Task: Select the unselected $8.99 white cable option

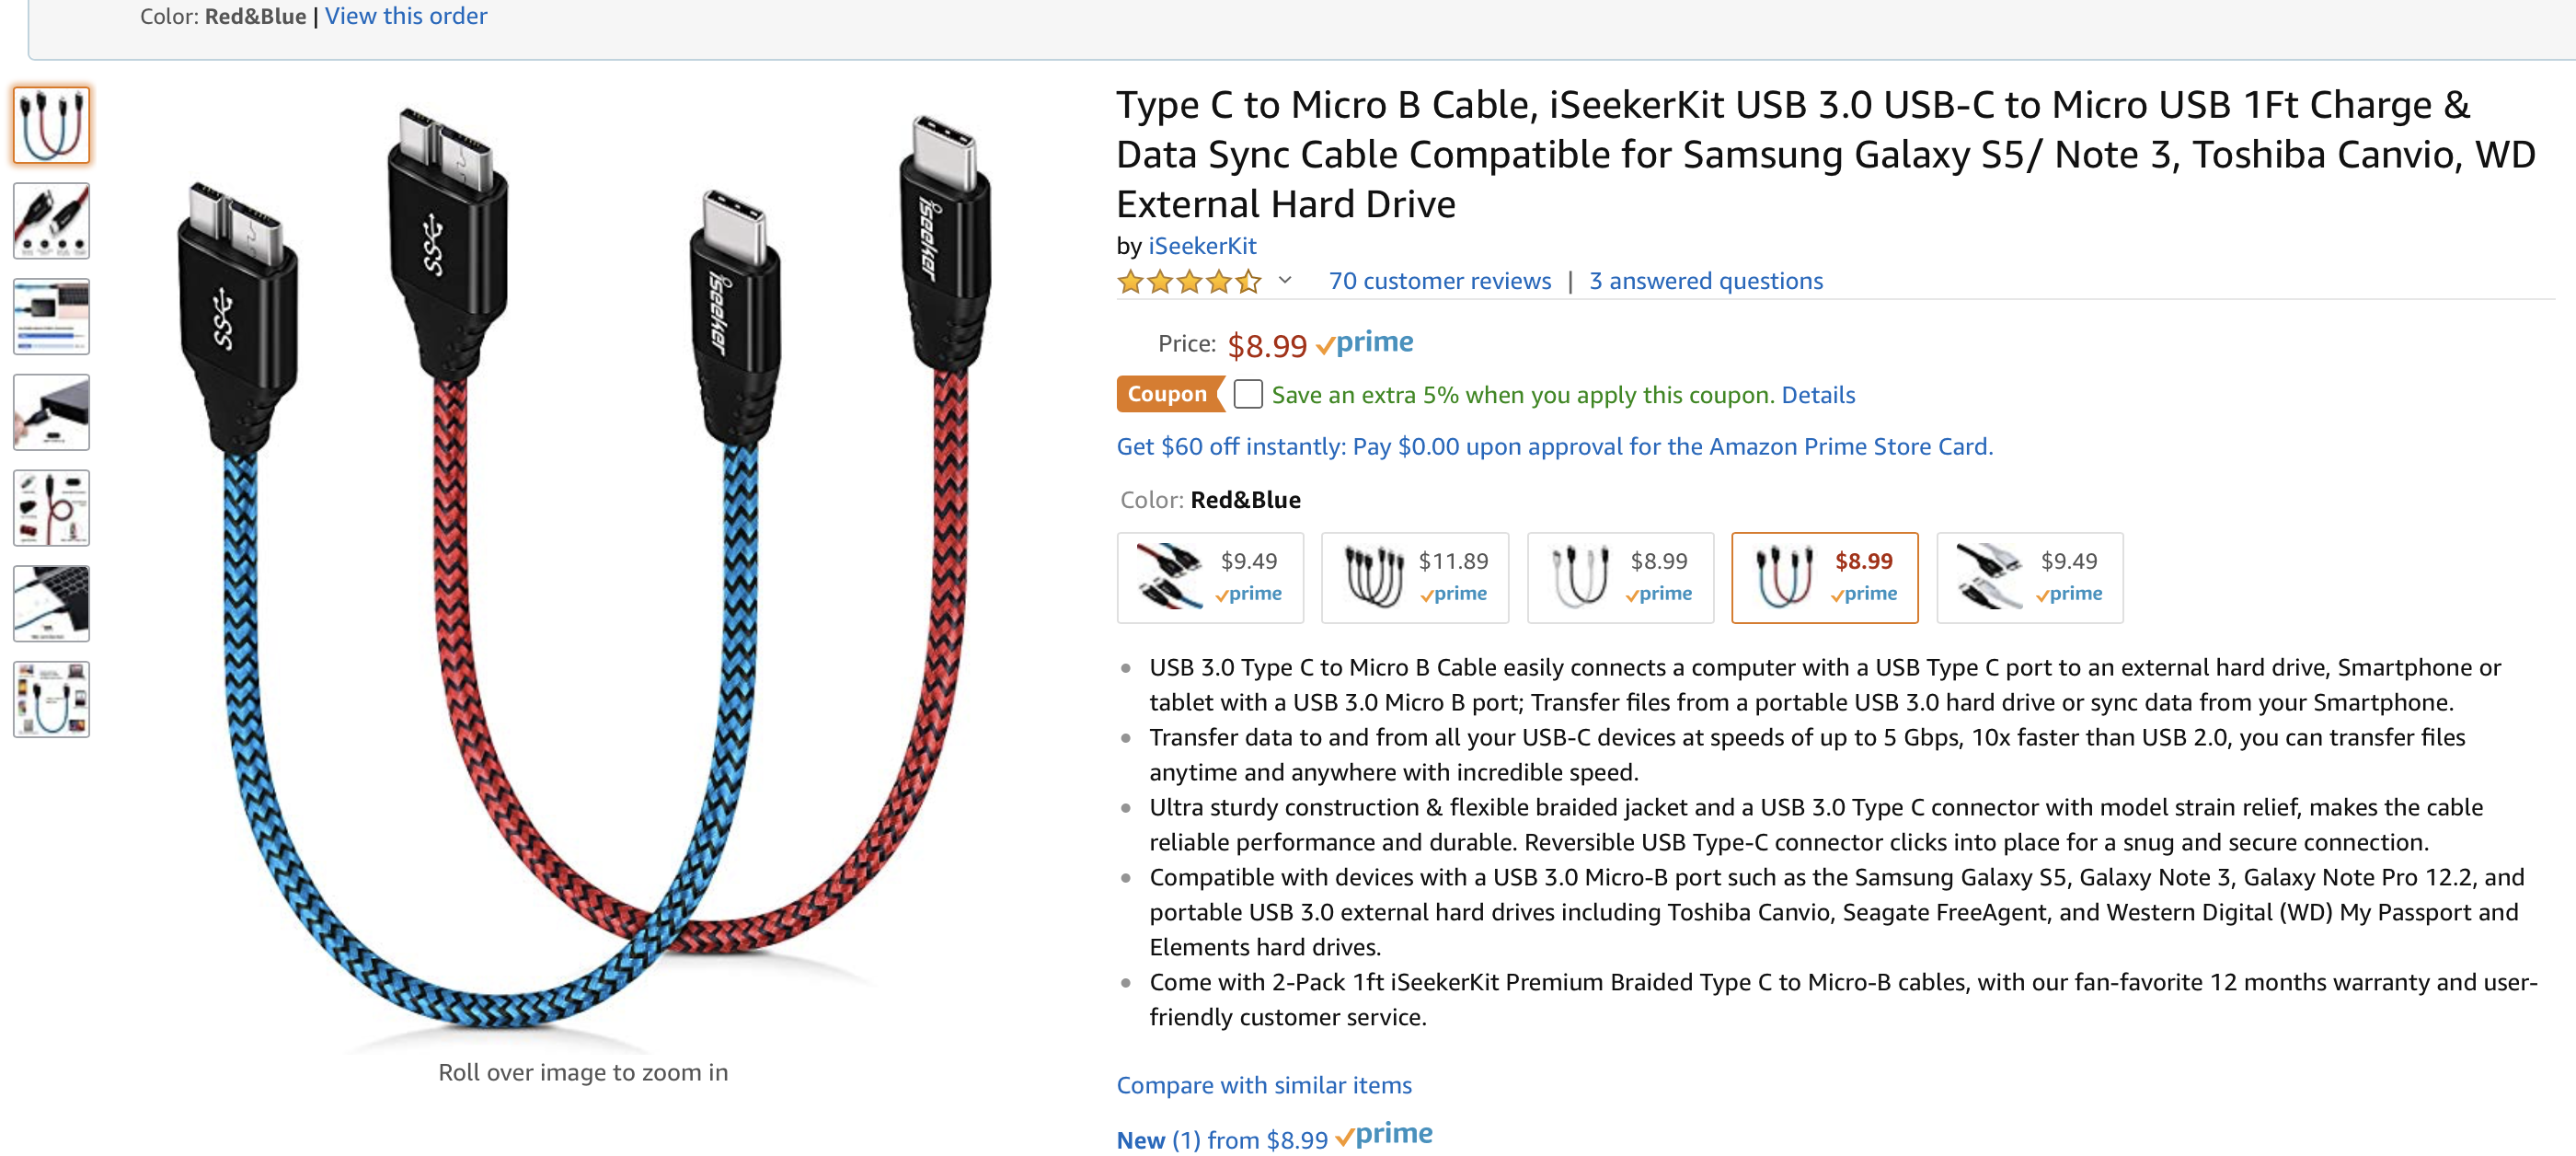Action: pyautogui.click(x=1620, y=578)
